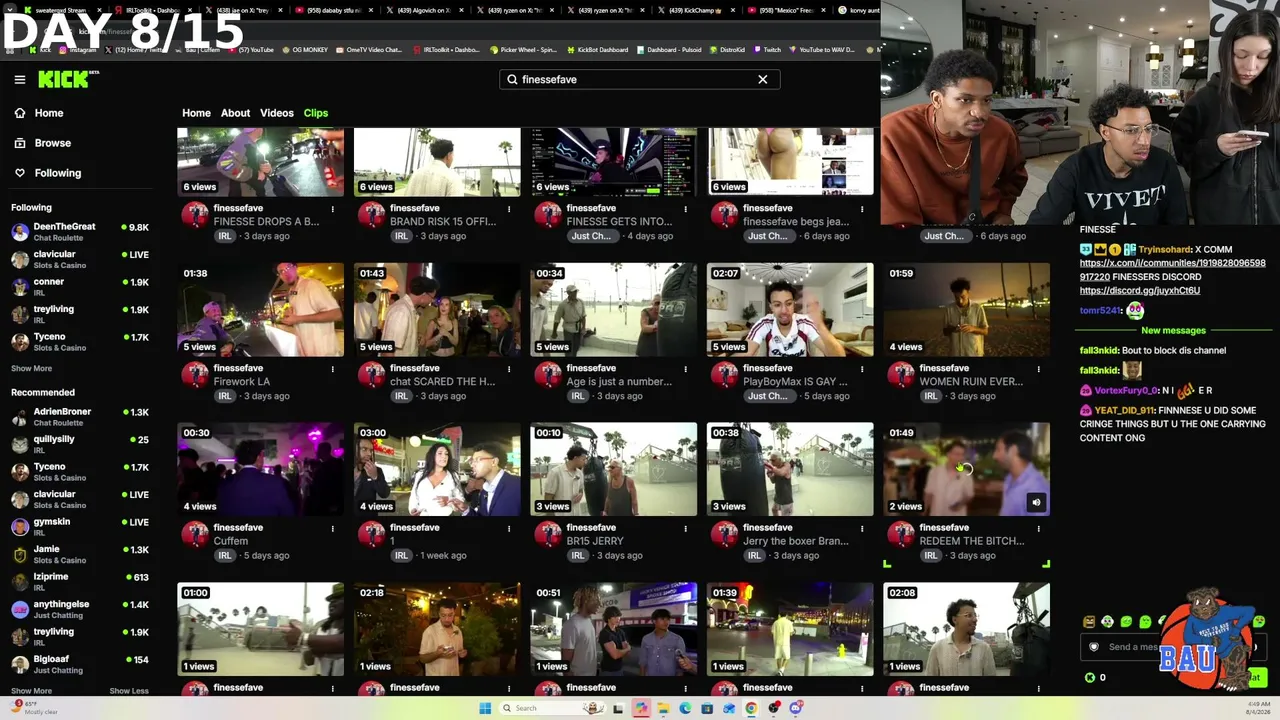
Task: Open options menu for WOMEN RUIN EVER clip
Action: click(x=1038, y=369)
